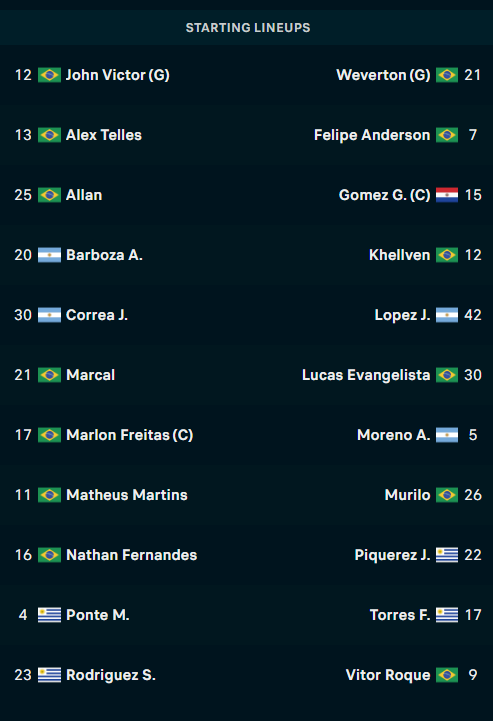Click the Brazil flag next to Weverton
This screenshot has width=493, height=721.
point(447,75)
